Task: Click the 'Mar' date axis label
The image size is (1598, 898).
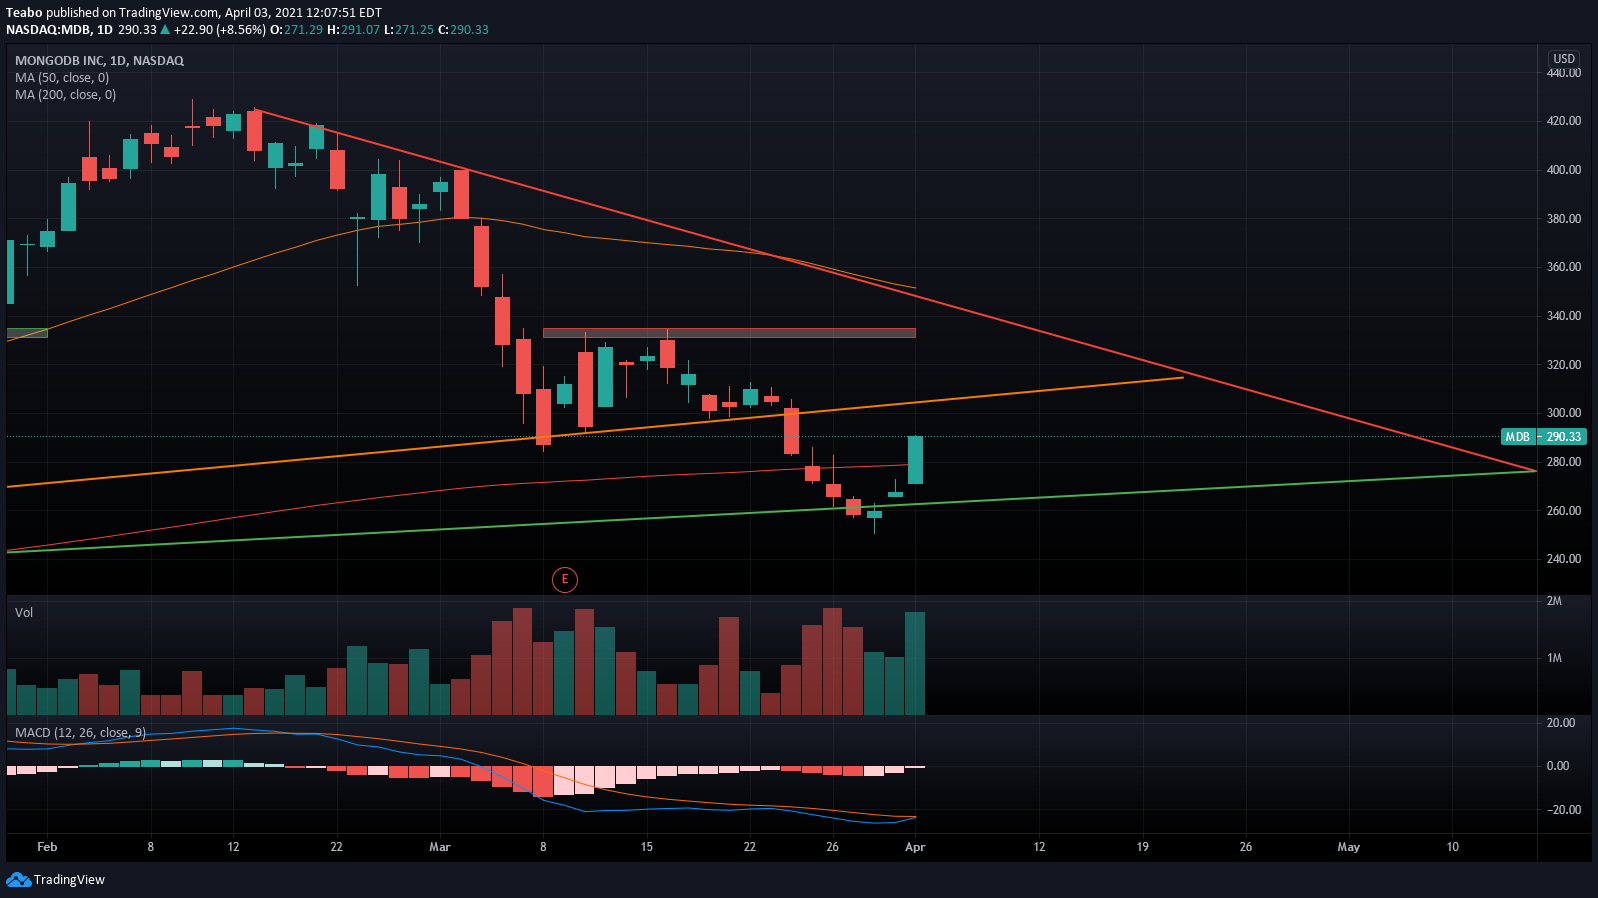Action: click(440, 847)
